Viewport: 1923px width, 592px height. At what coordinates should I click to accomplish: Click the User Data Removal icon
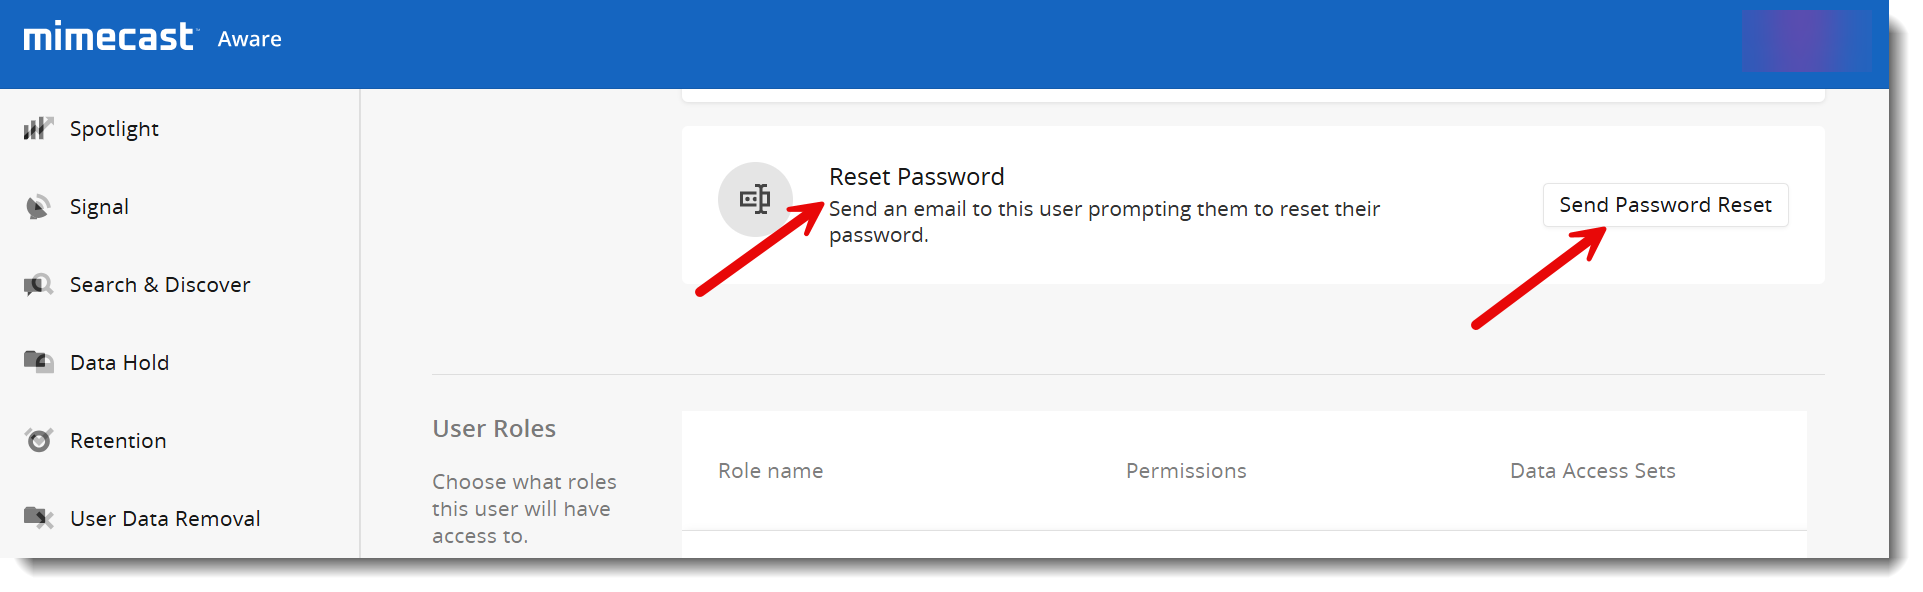click(38, 518)
